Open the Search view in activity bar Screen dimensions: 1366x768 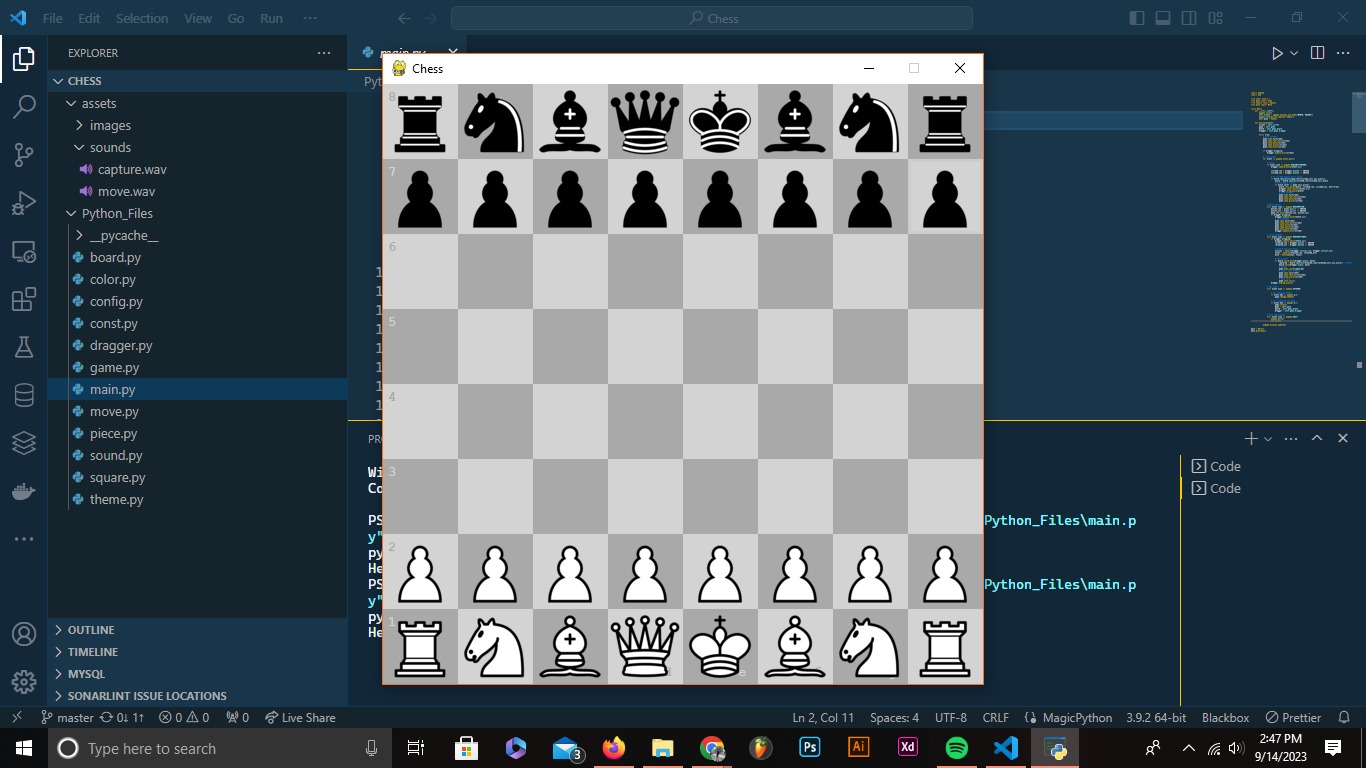pyautogui.click(x=24, y=106)
